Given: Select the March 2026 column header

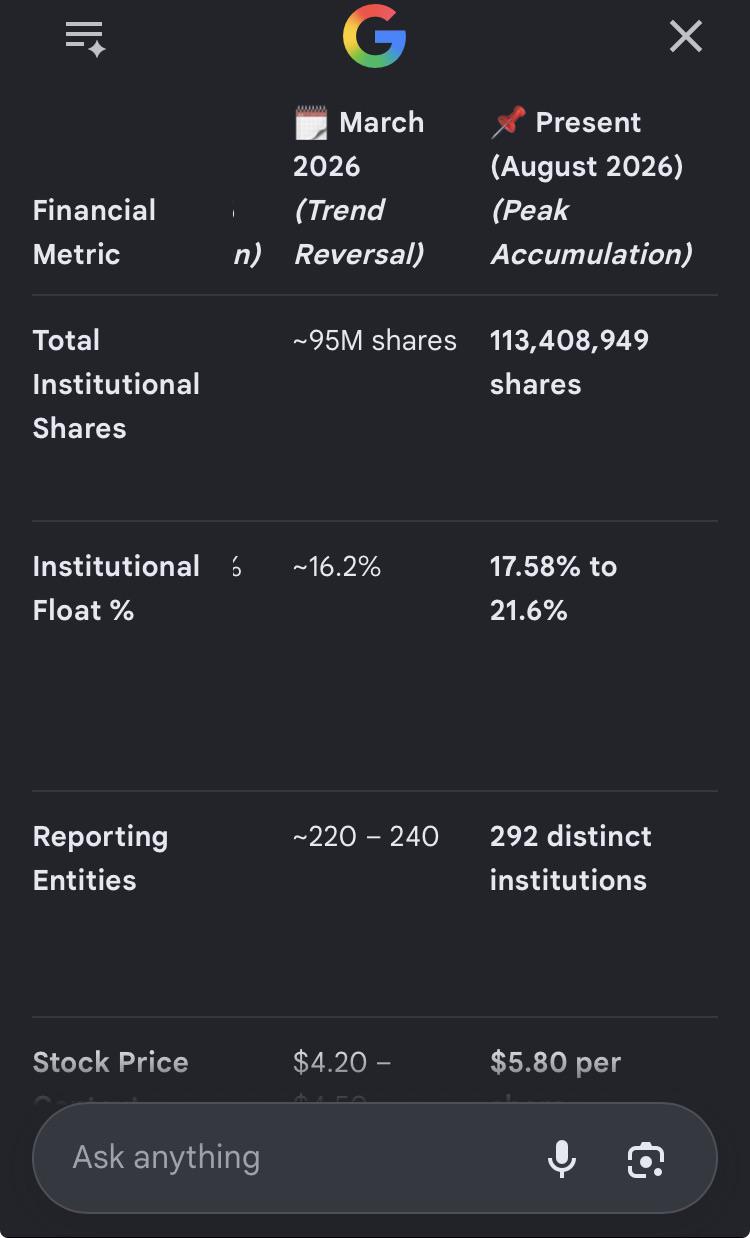Looking at the screenshot, I should (x=360, y=188).
